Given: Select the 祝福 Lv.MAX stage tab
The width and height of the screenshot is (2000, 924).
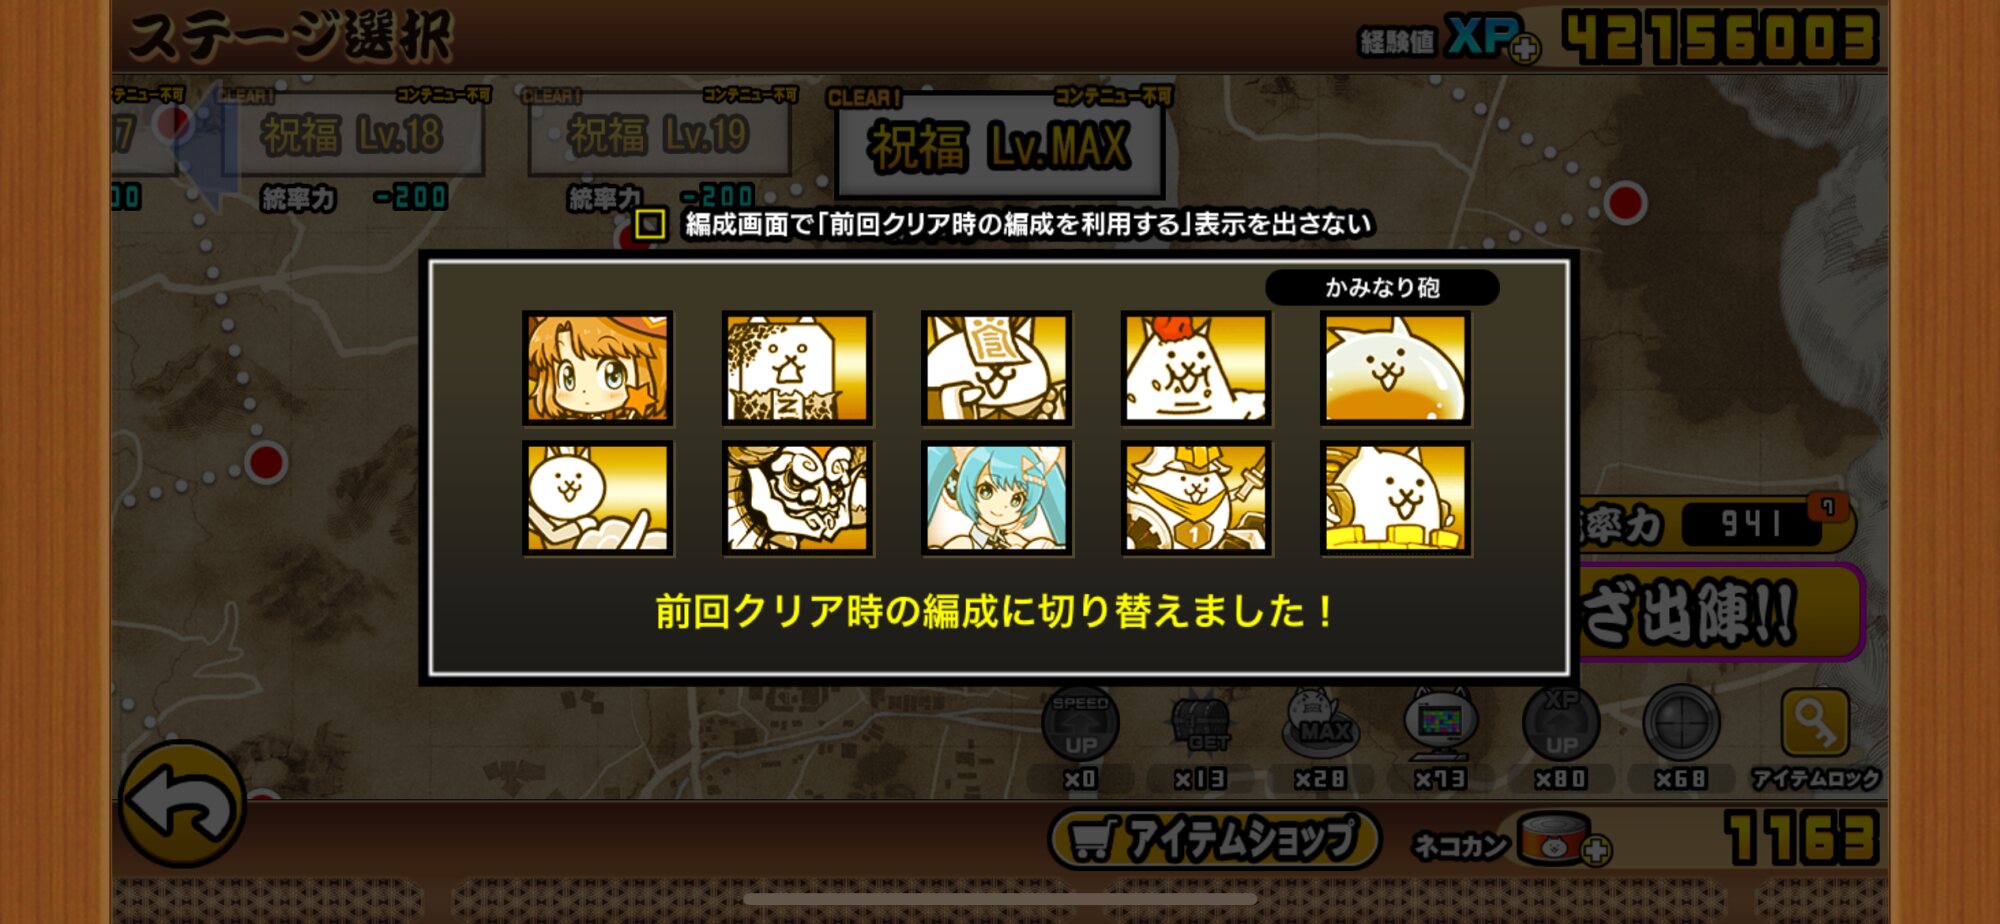Looking at the screenshot, I should click(1000, 146).
